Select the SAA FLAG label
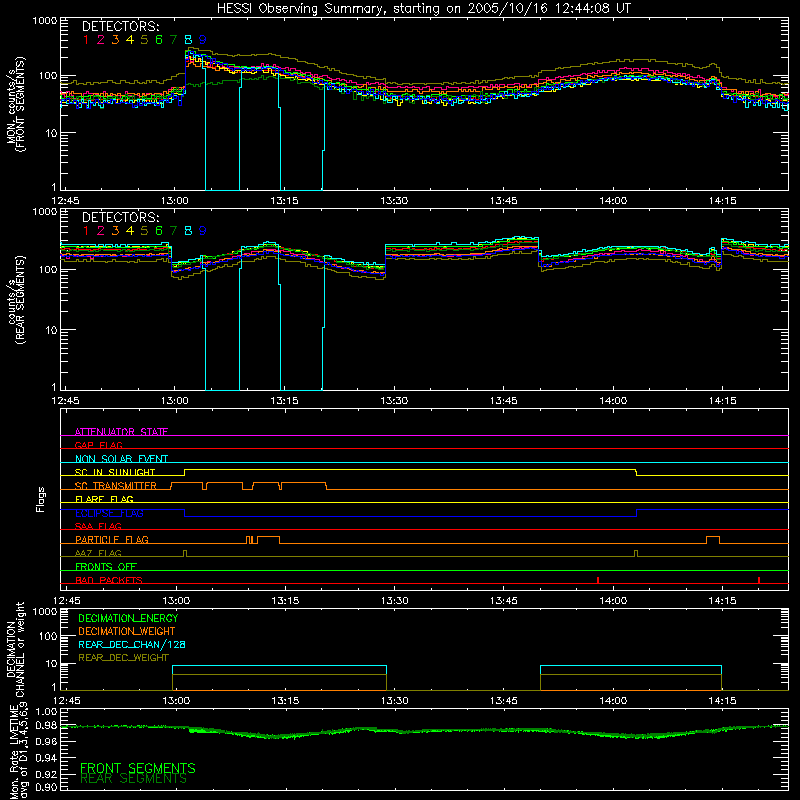 98,526
